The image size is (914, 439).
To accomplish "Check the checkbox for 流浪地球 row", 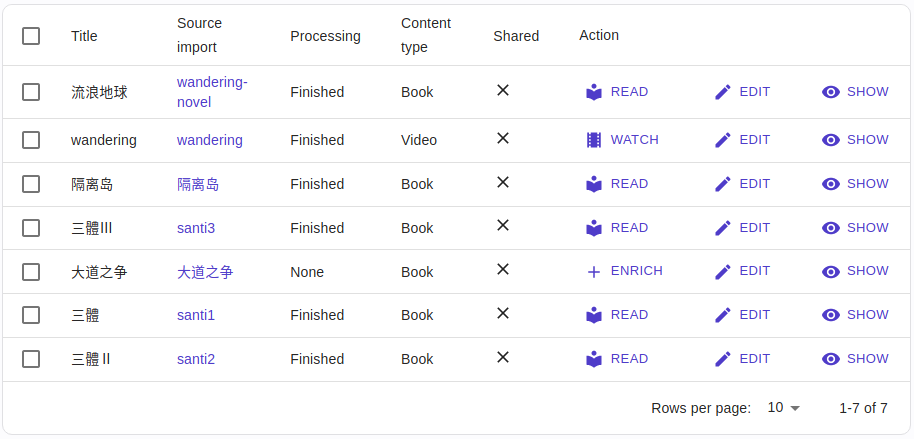I will [x=31, y=92].
